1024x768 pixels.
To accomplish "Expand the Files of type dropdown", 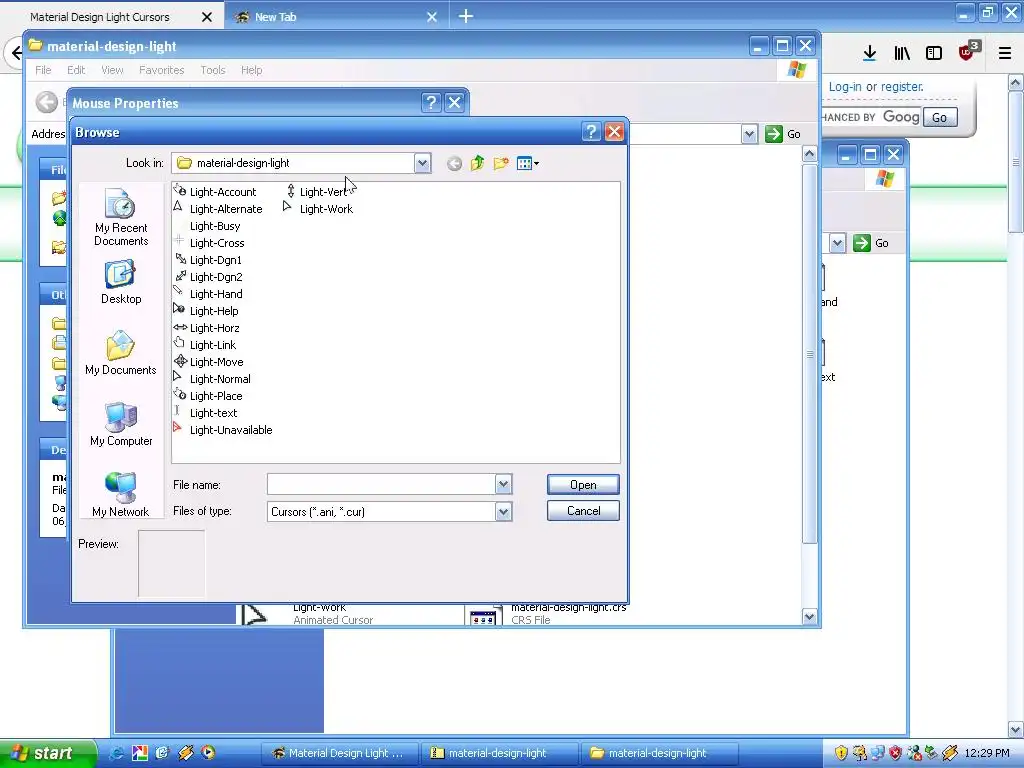I will pyautogui.click(x=503, y=511).
